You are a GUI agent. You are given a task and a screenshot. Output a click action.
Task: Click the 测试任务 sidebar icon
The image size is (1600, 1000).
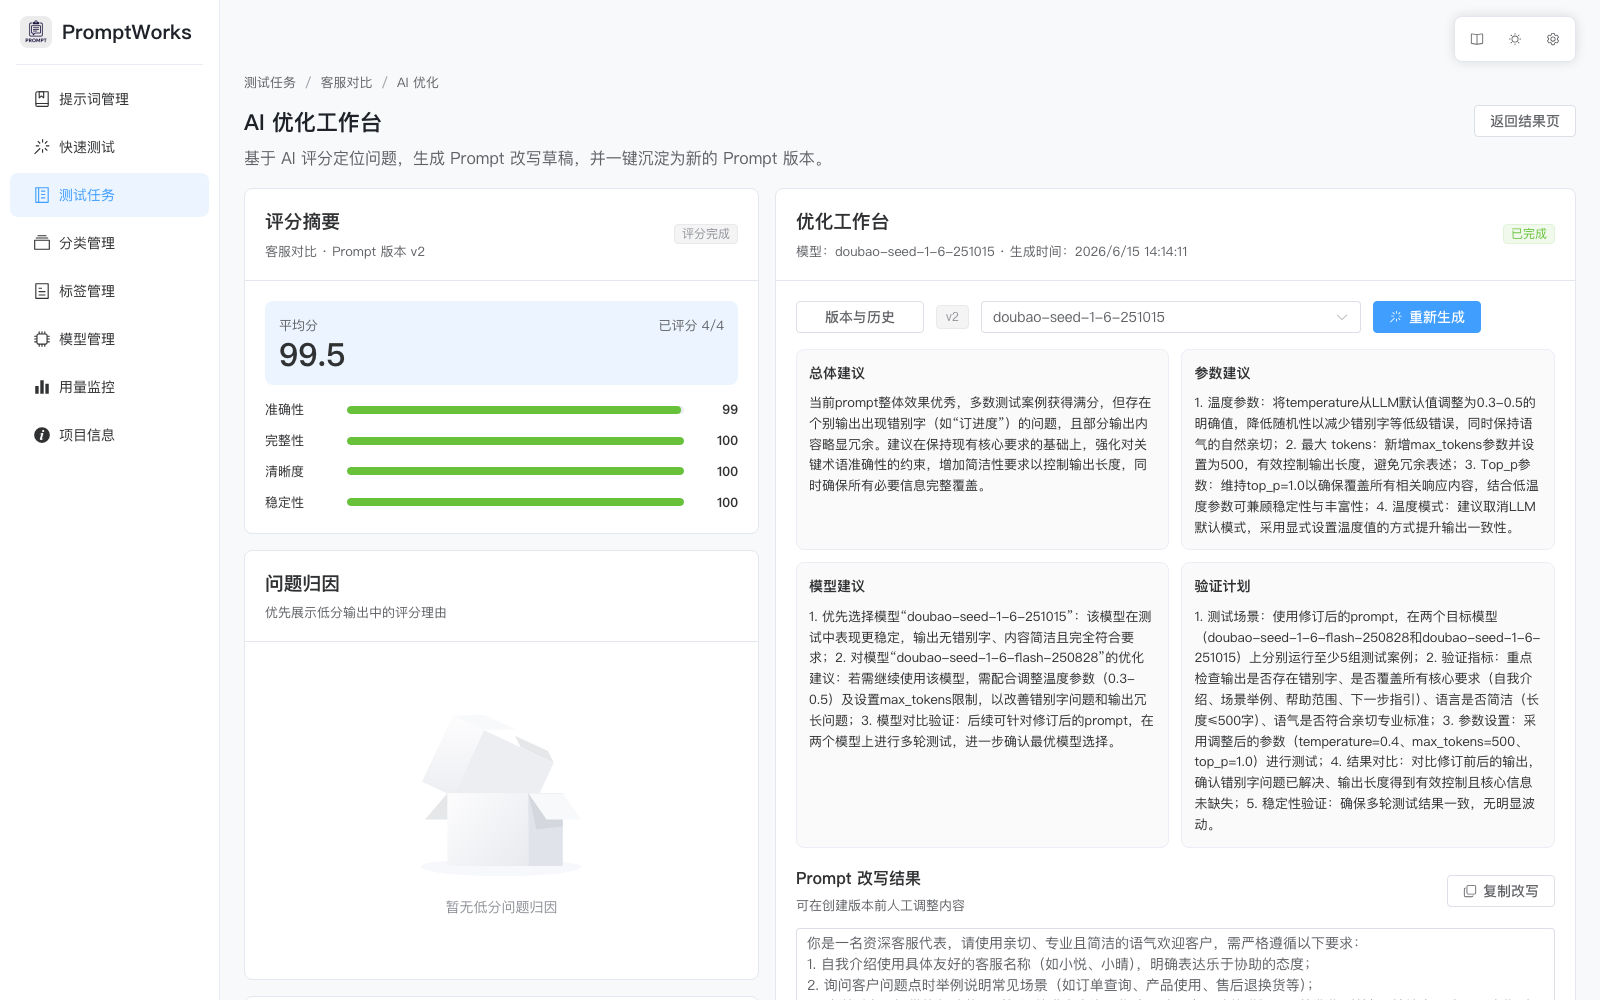point(42,195)
